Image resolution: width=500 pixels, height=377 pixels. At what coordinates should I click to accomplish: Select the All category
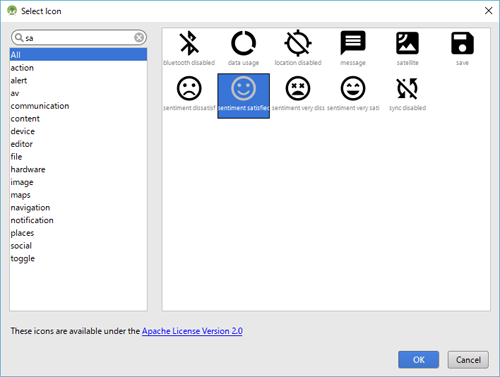(x=78, y=55)
